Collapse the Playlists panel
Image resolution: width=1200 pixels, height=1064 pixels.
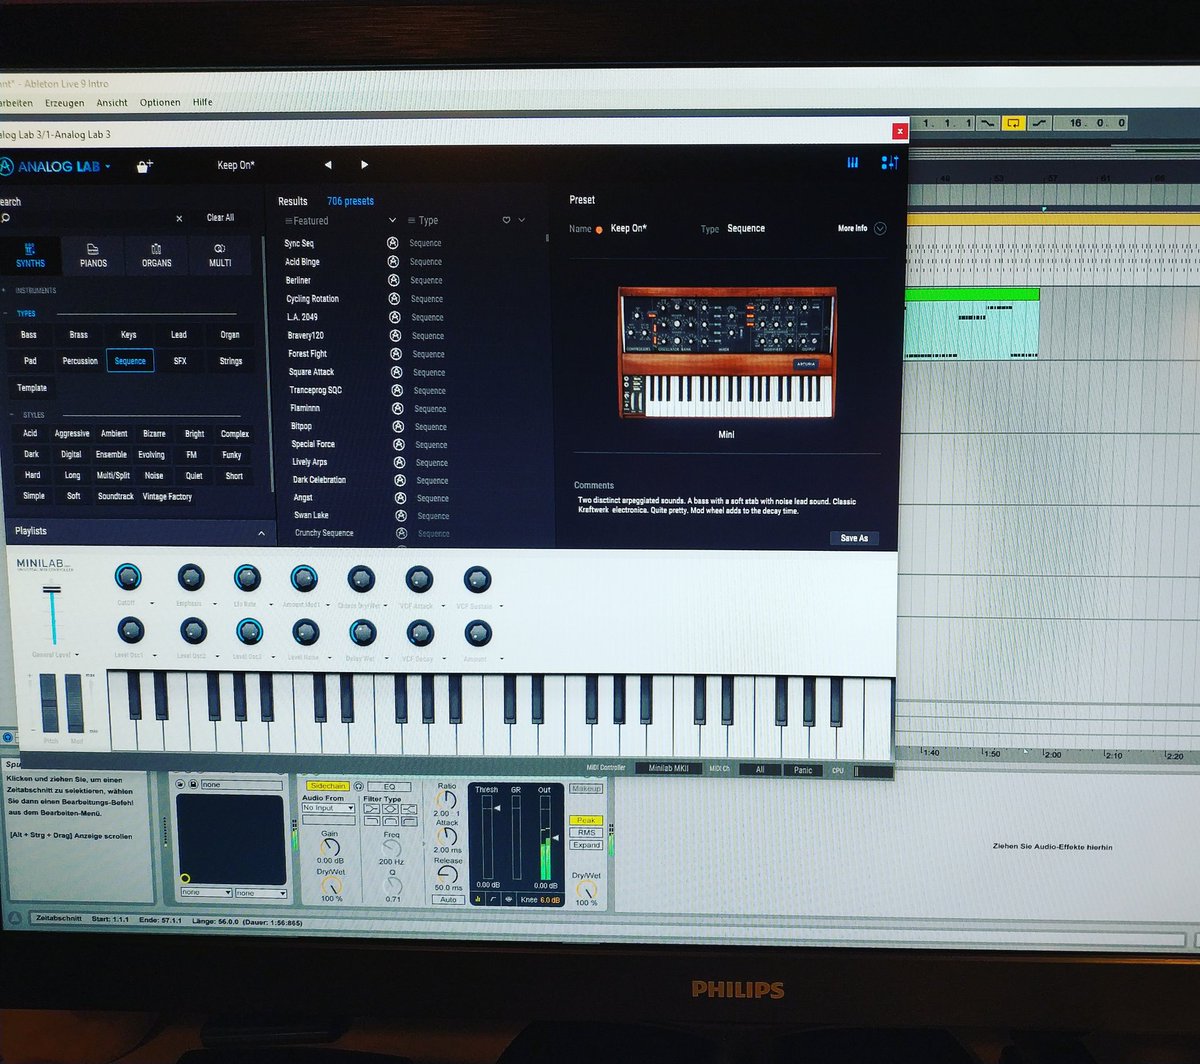click(x=262, y=534)
